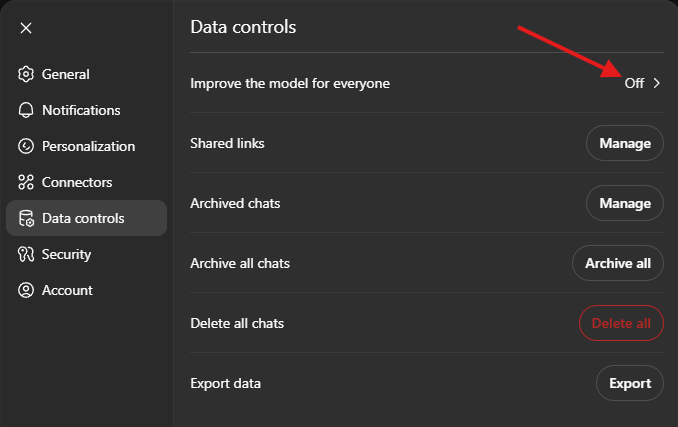Image resolution: width=678 pixels, height=427 pixels.
Task: Click the 'Shared links' row label
Action: pyautogui.click(x=227, y=143)
